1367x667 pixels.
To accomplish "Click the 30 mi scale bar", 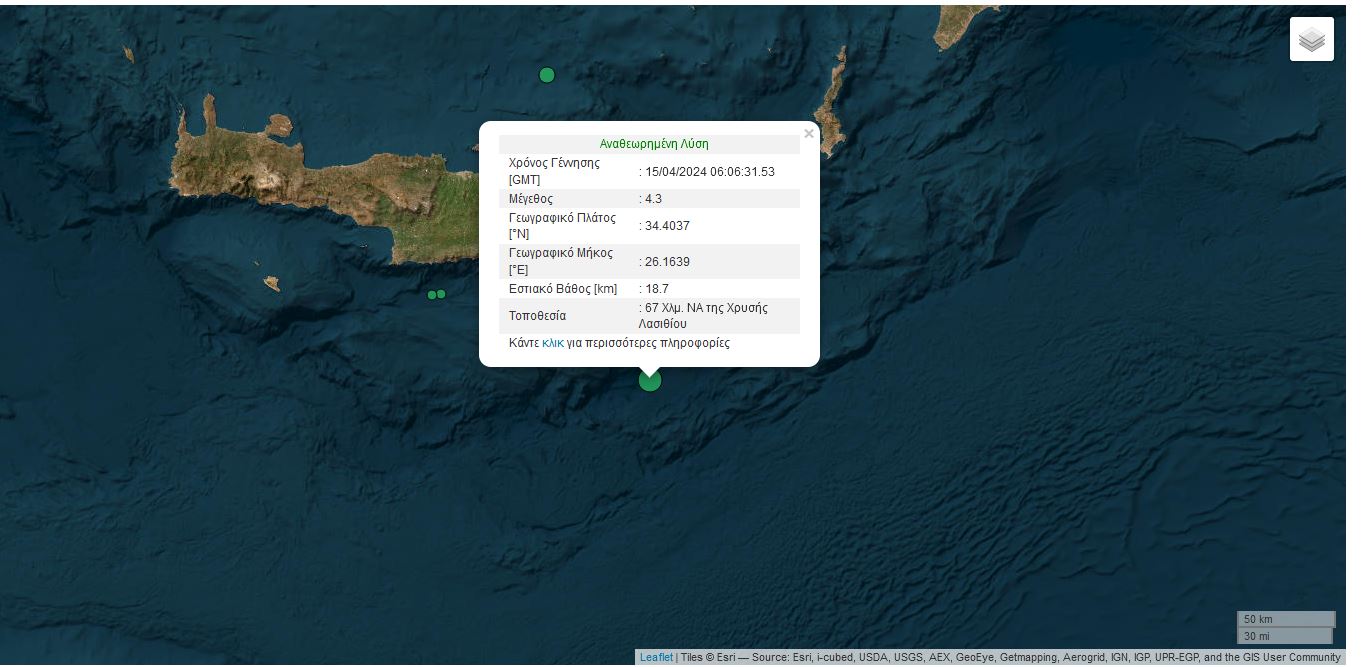I will [x=1284, y=636].
